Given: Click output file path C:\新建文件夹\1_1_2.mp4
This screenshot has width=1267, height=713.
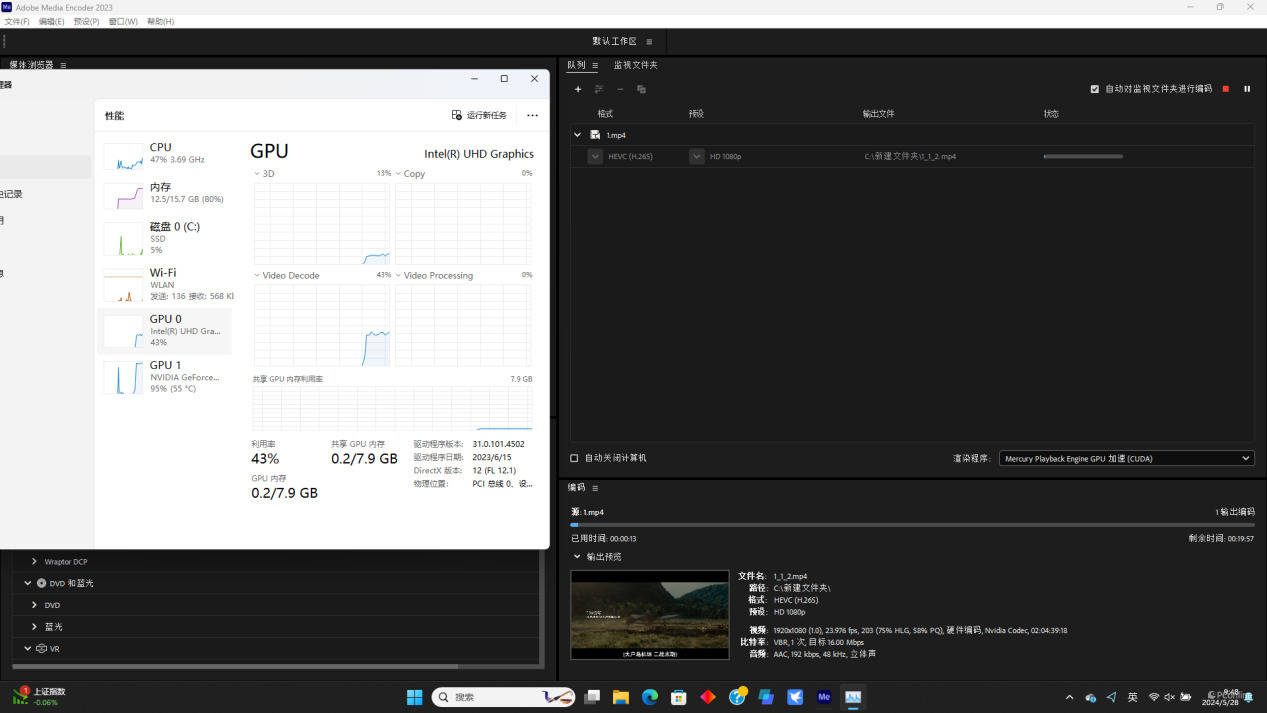Looking at the screenshot, I should tap(910, 157).
